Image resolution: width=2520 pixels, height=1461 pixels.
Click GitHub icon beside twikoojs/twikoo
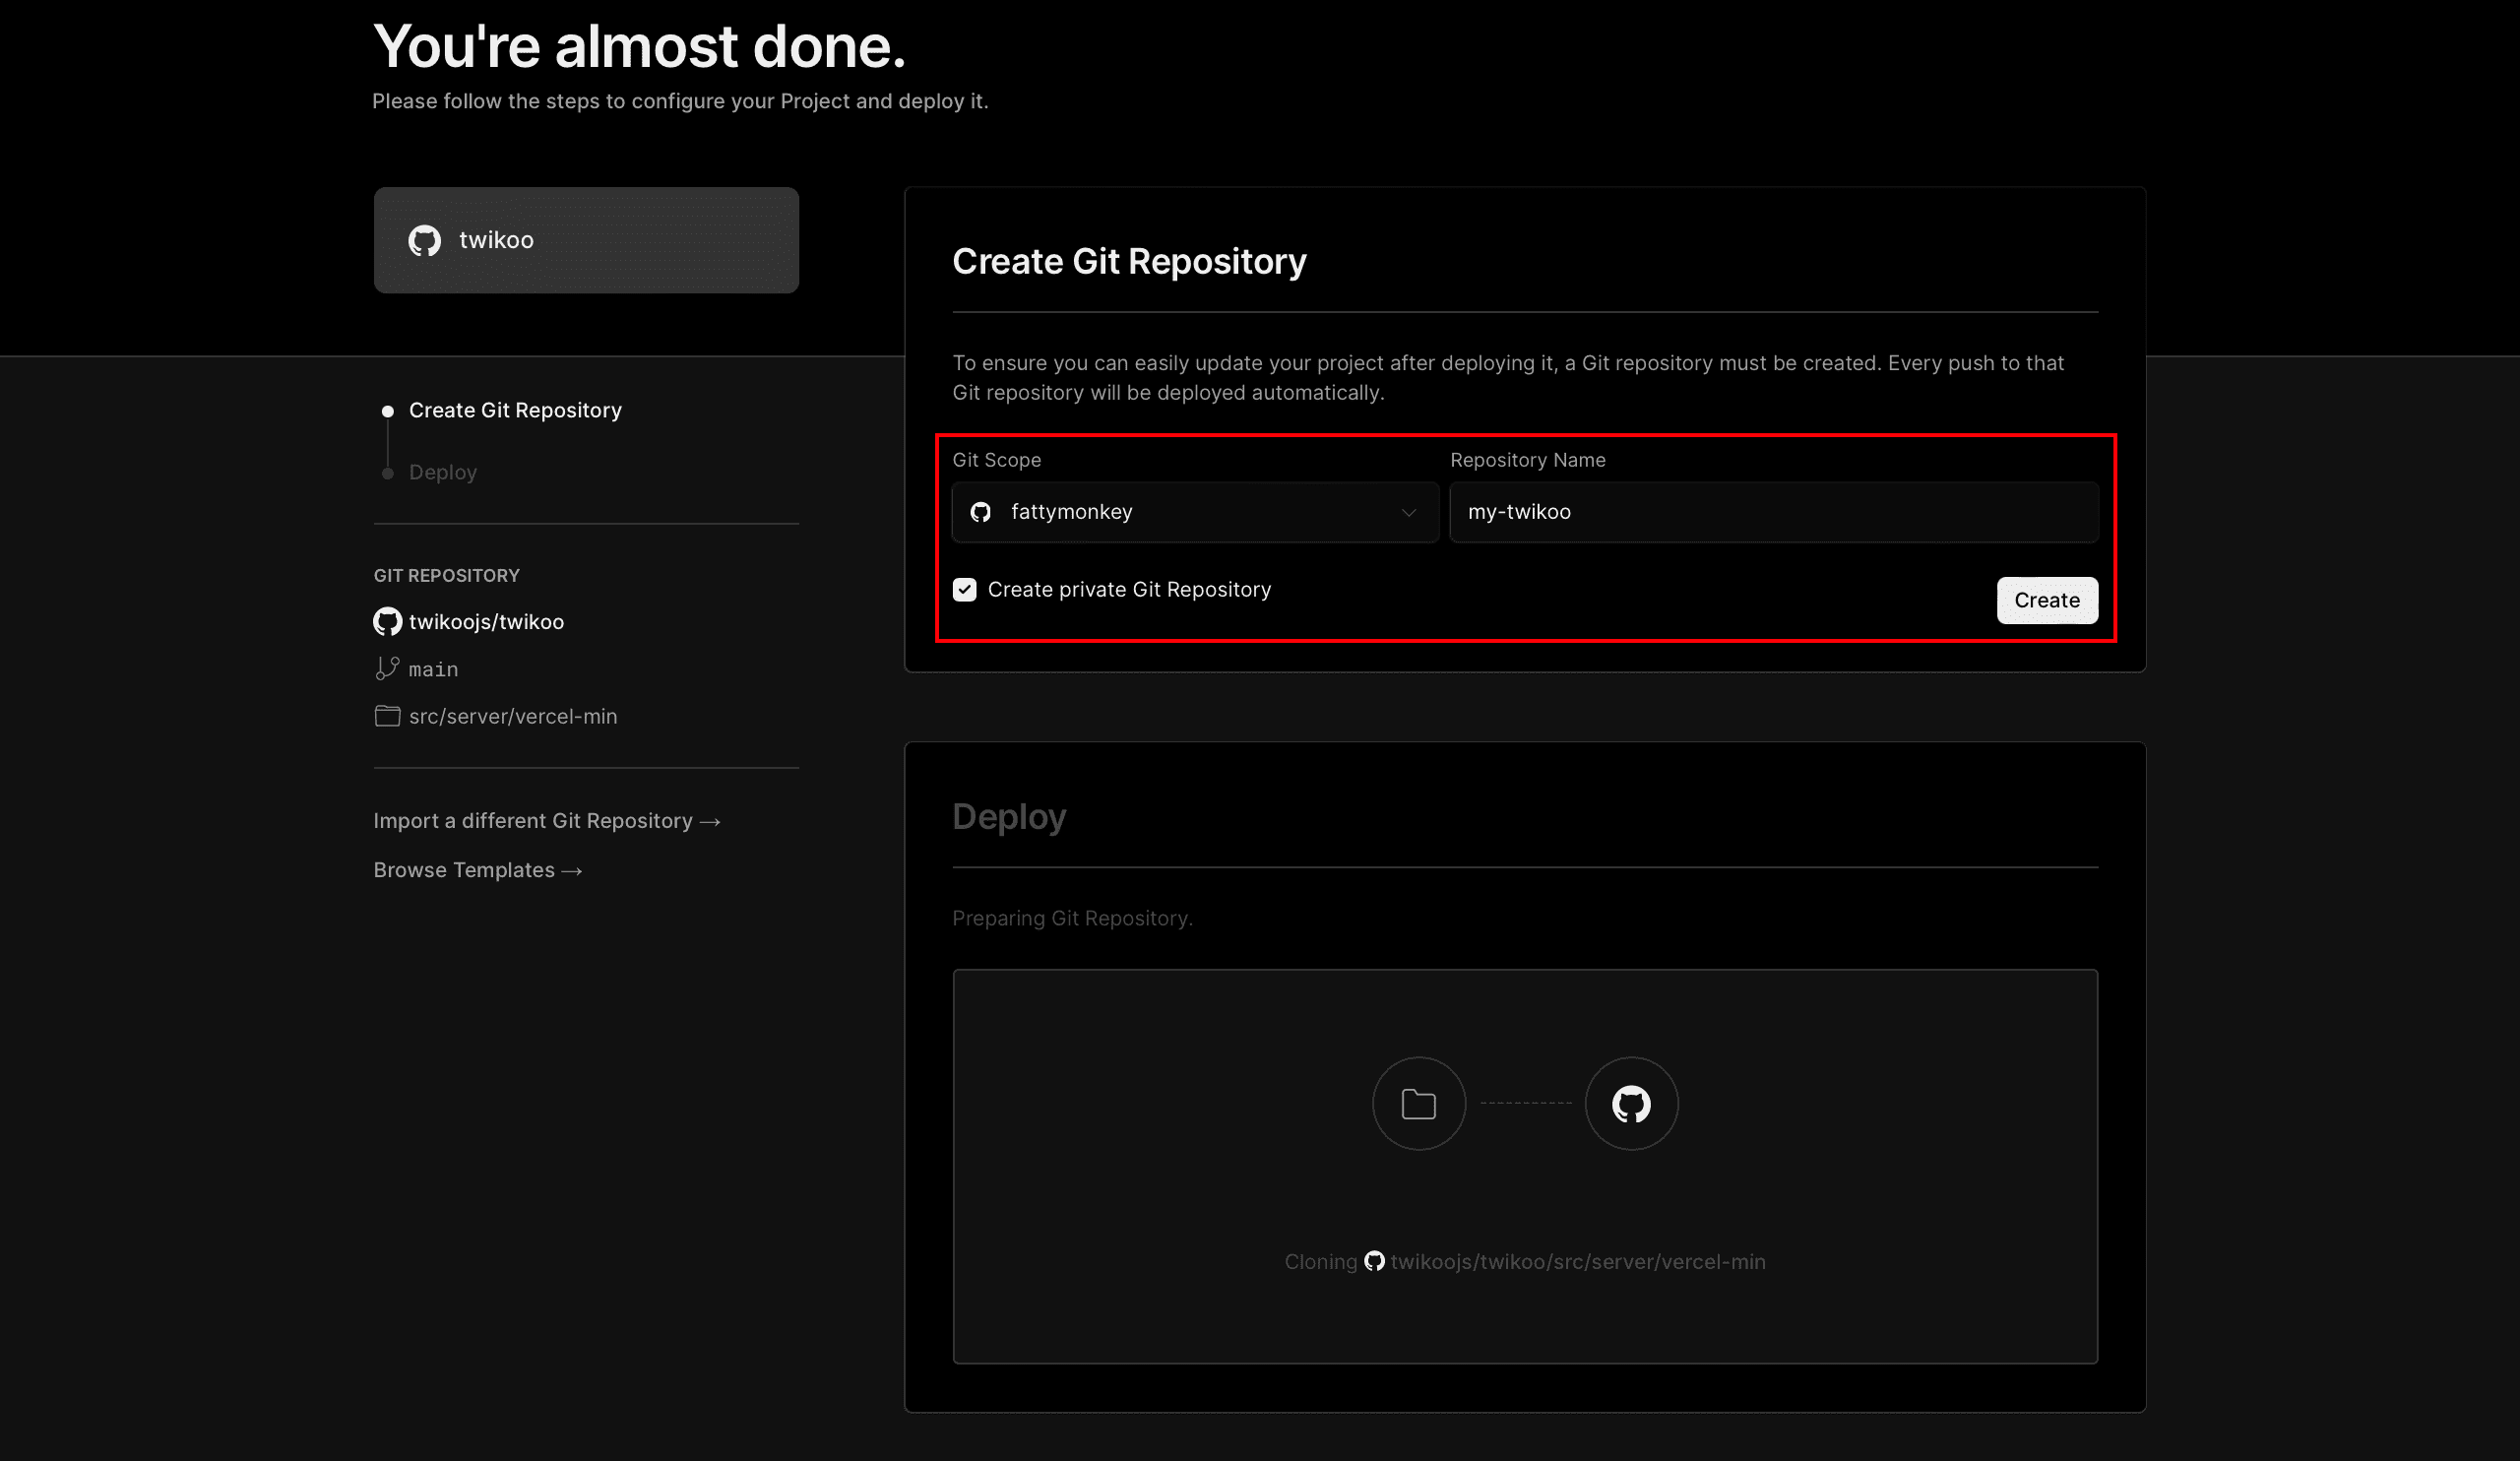point(387,622)
